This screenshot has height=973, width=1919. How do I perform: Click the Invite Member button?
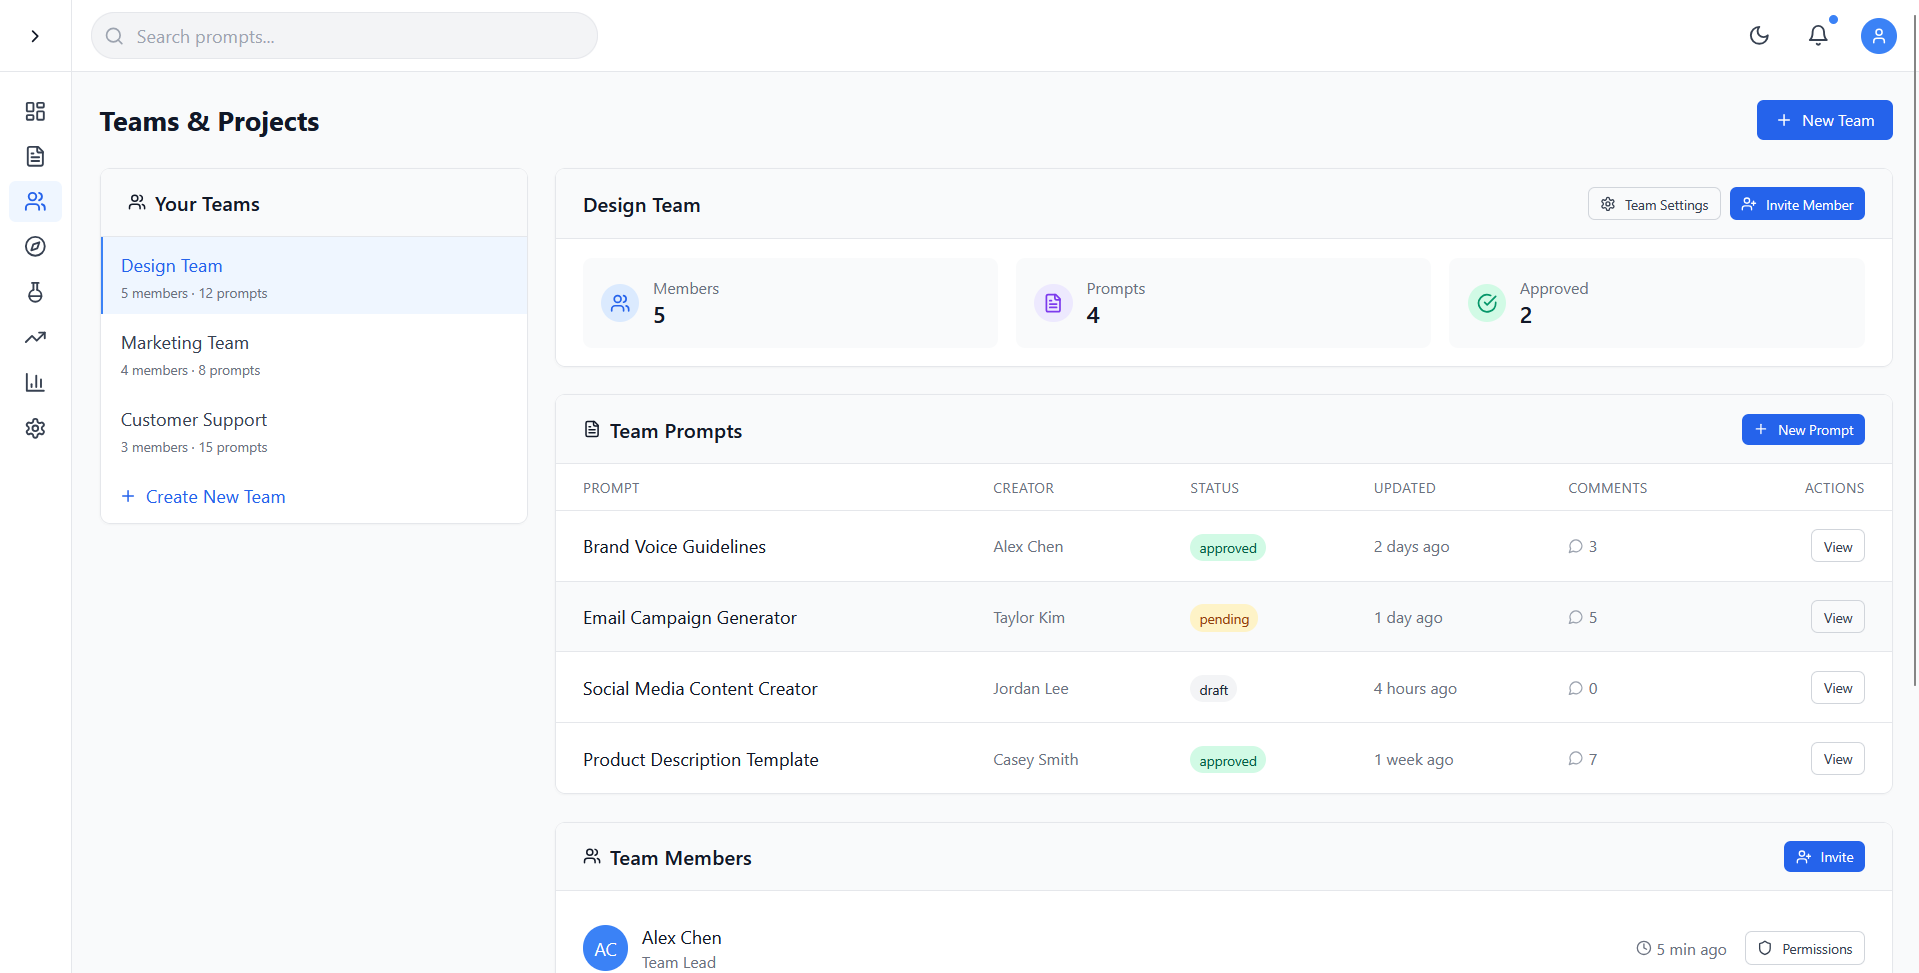[x=1797, y=204]
